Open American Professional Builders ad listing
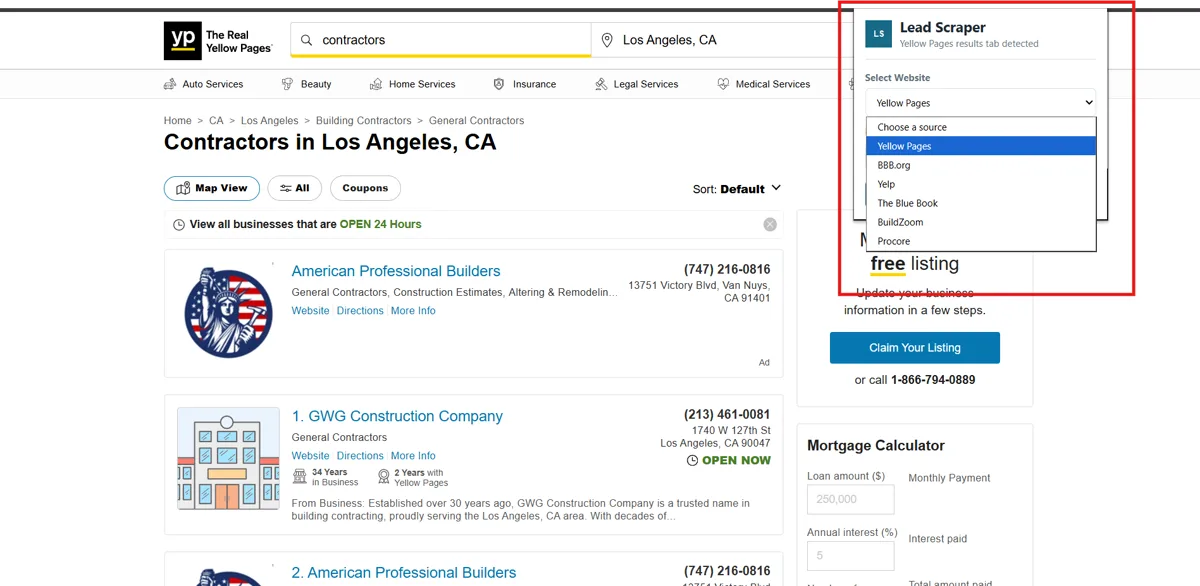The image size is (1200, 586). [x=396, y=271]
